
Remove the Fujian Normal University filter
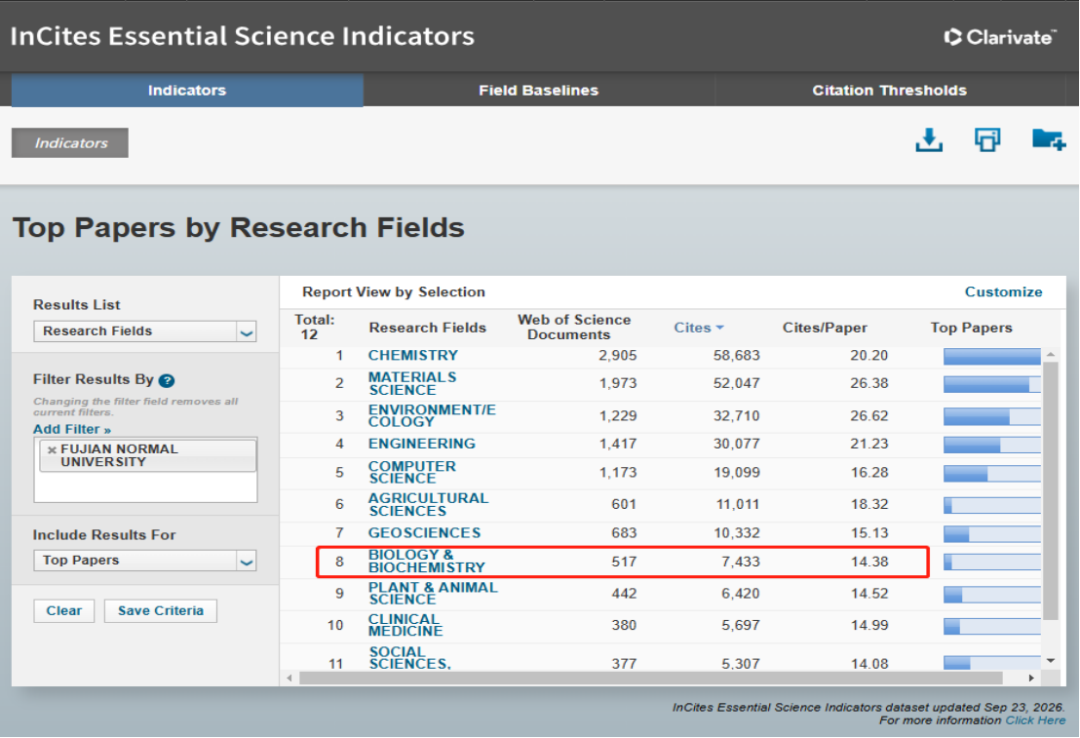(x=52, y=450)
